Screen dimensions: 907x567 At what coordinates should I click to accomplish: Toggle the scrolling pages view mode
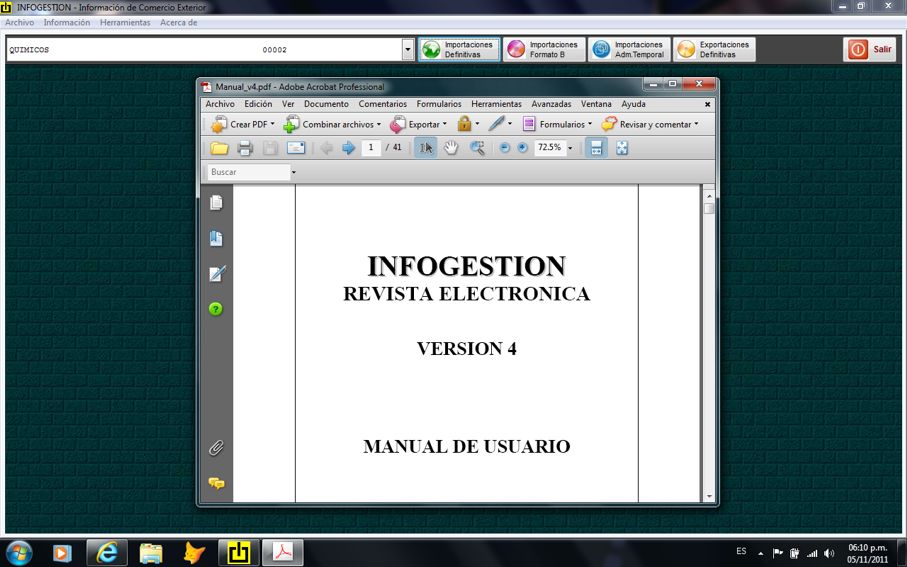coord(595,148)
